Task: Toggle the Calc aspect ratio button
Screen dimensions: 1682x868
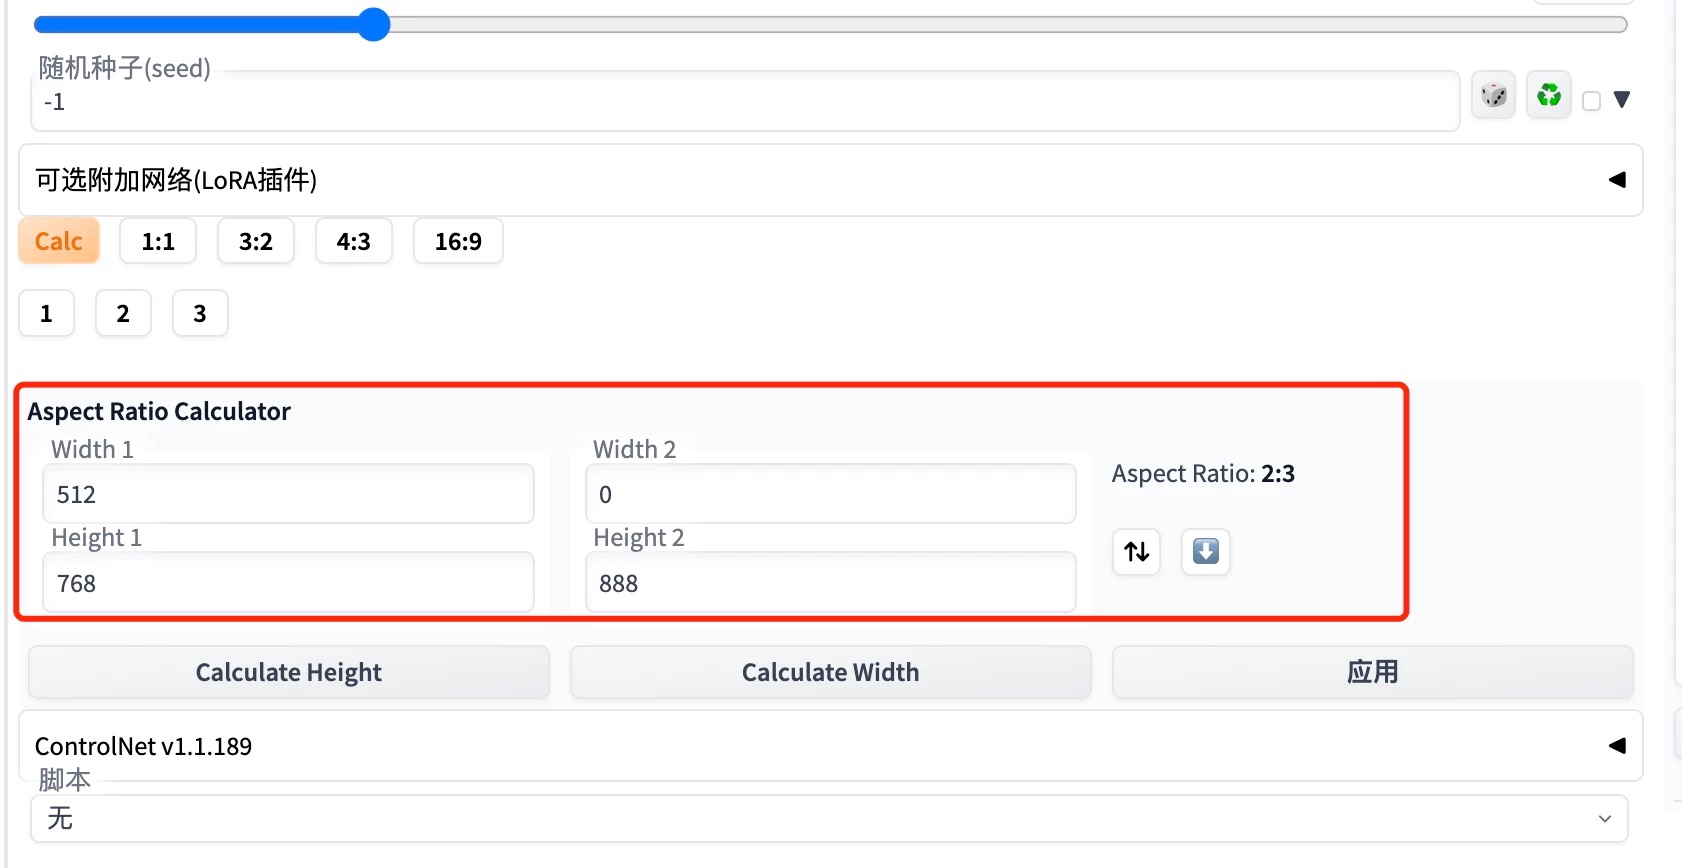Action: point(59,241)
